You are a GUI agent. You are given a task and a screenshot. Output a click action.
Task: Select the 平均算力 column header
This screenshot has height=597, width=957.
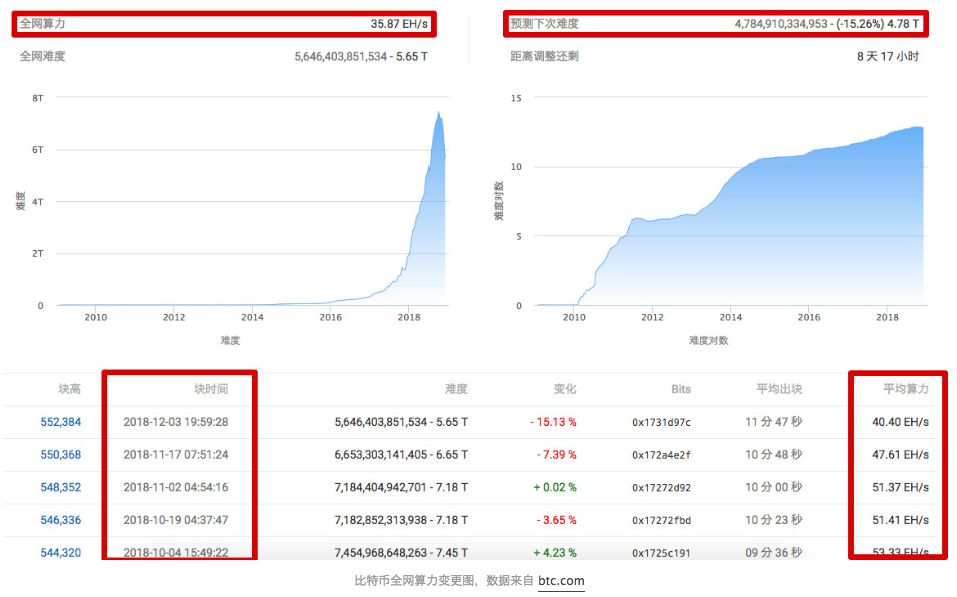(906, 389)
